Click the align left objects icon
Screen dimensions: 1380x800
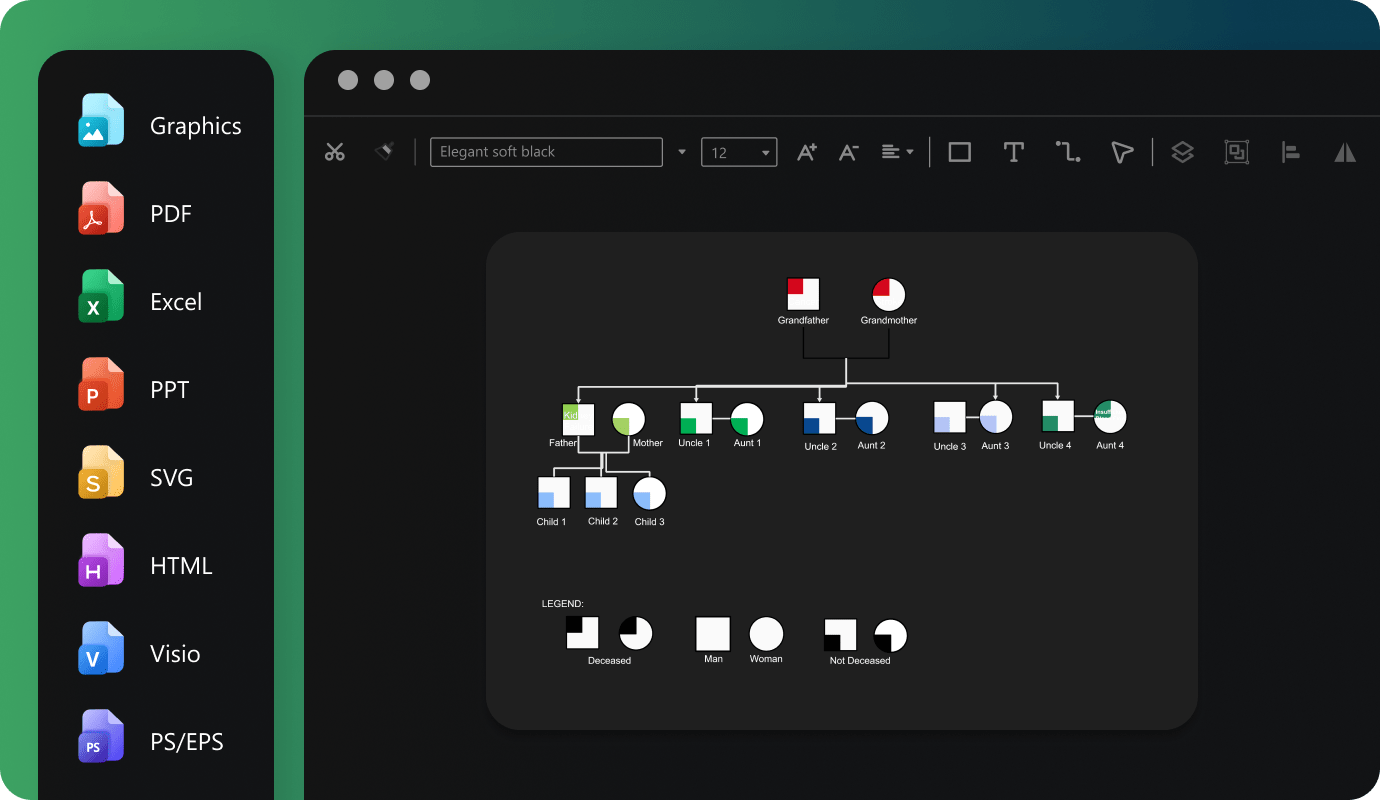(1290, 152)
